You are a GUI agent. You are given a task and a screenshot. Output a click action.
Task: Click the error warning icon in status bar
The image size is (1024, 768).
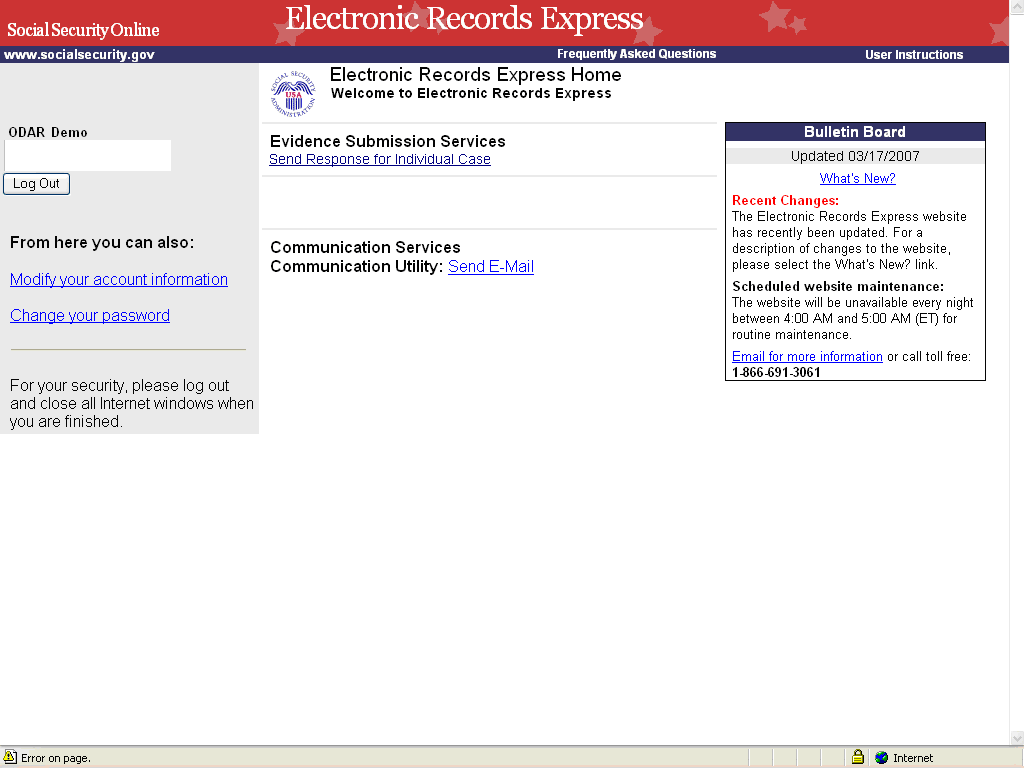[x=9, y=757]
